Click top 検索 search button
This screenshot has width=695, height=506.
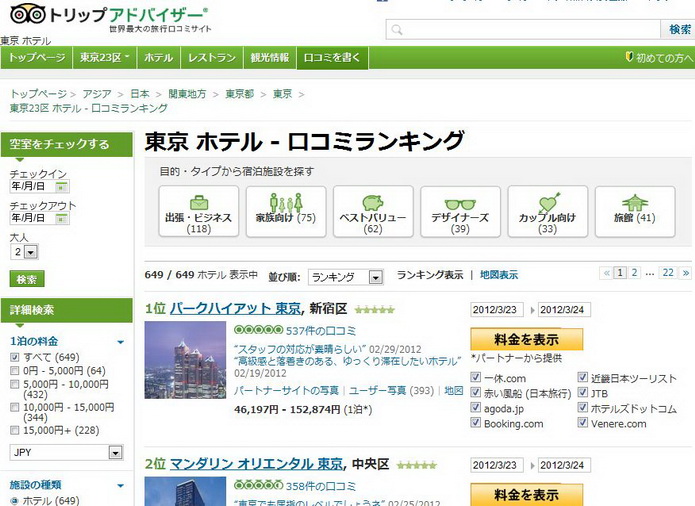click(679, 30)
